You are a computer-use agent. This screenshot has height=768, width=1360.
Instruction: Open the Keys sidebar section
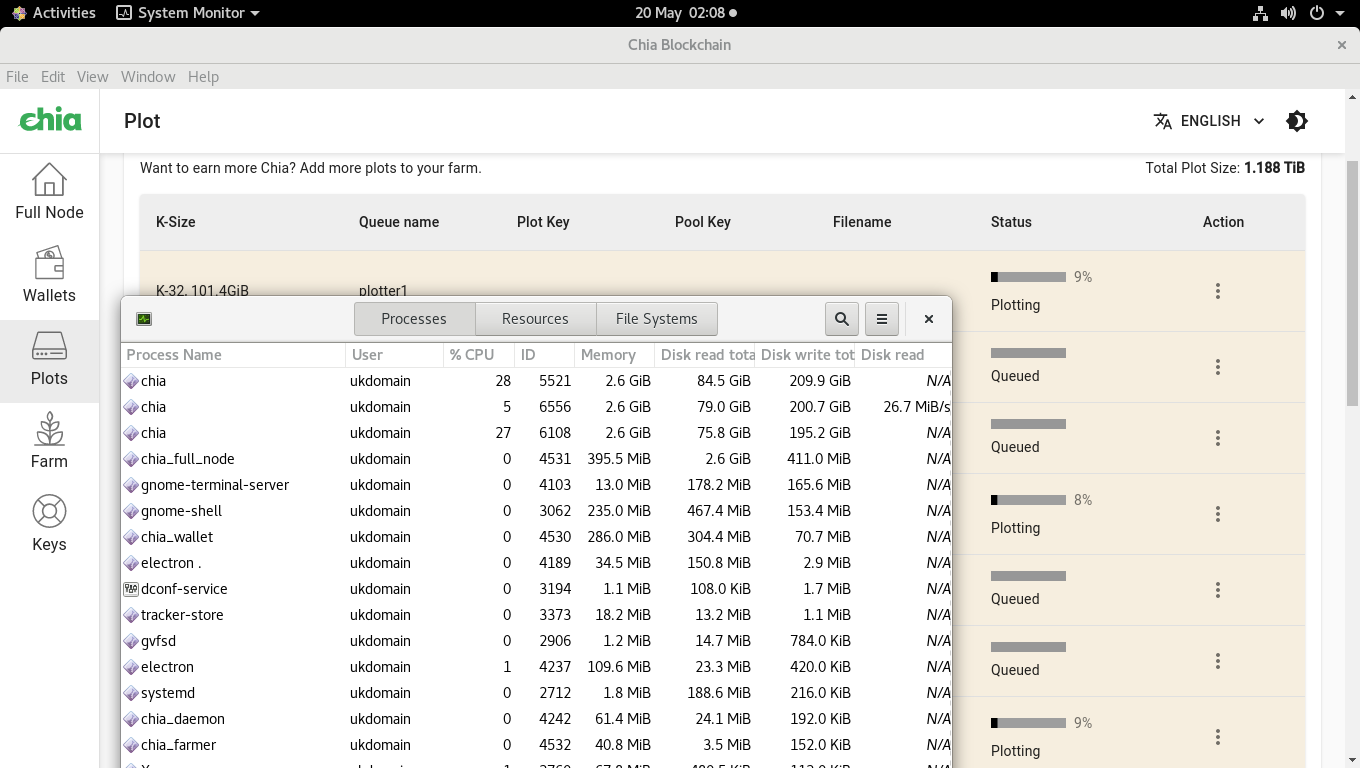(49, 525)
